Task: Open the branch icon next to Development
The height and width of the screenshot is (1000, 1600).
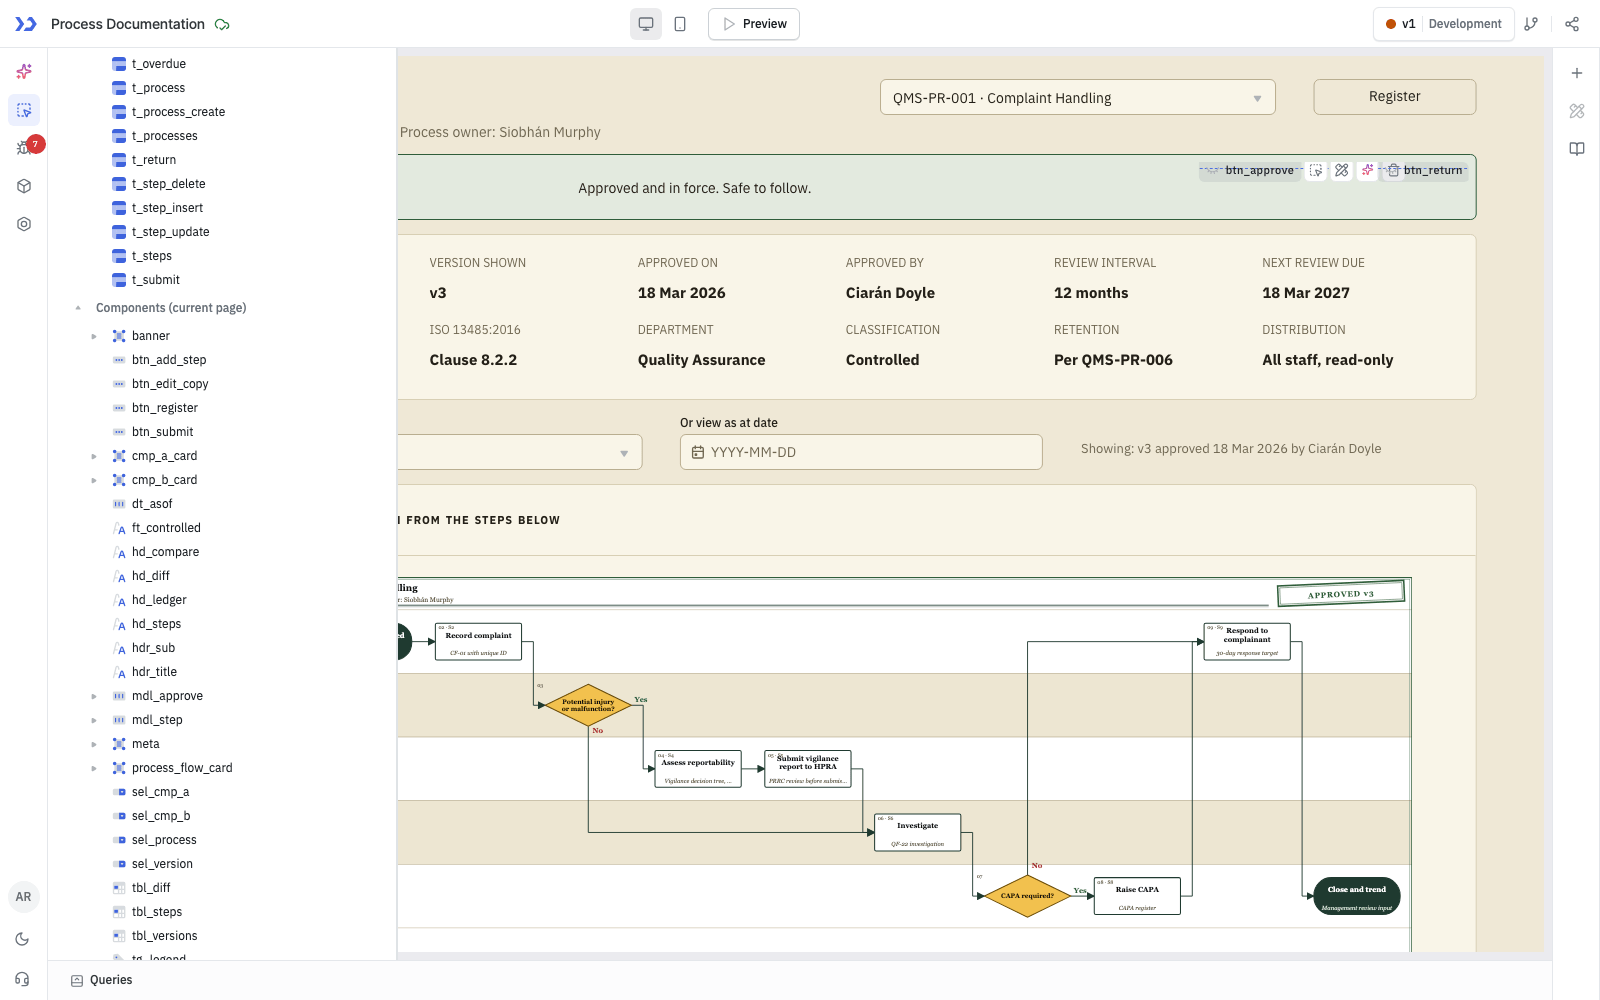Action: (1531, 24)
